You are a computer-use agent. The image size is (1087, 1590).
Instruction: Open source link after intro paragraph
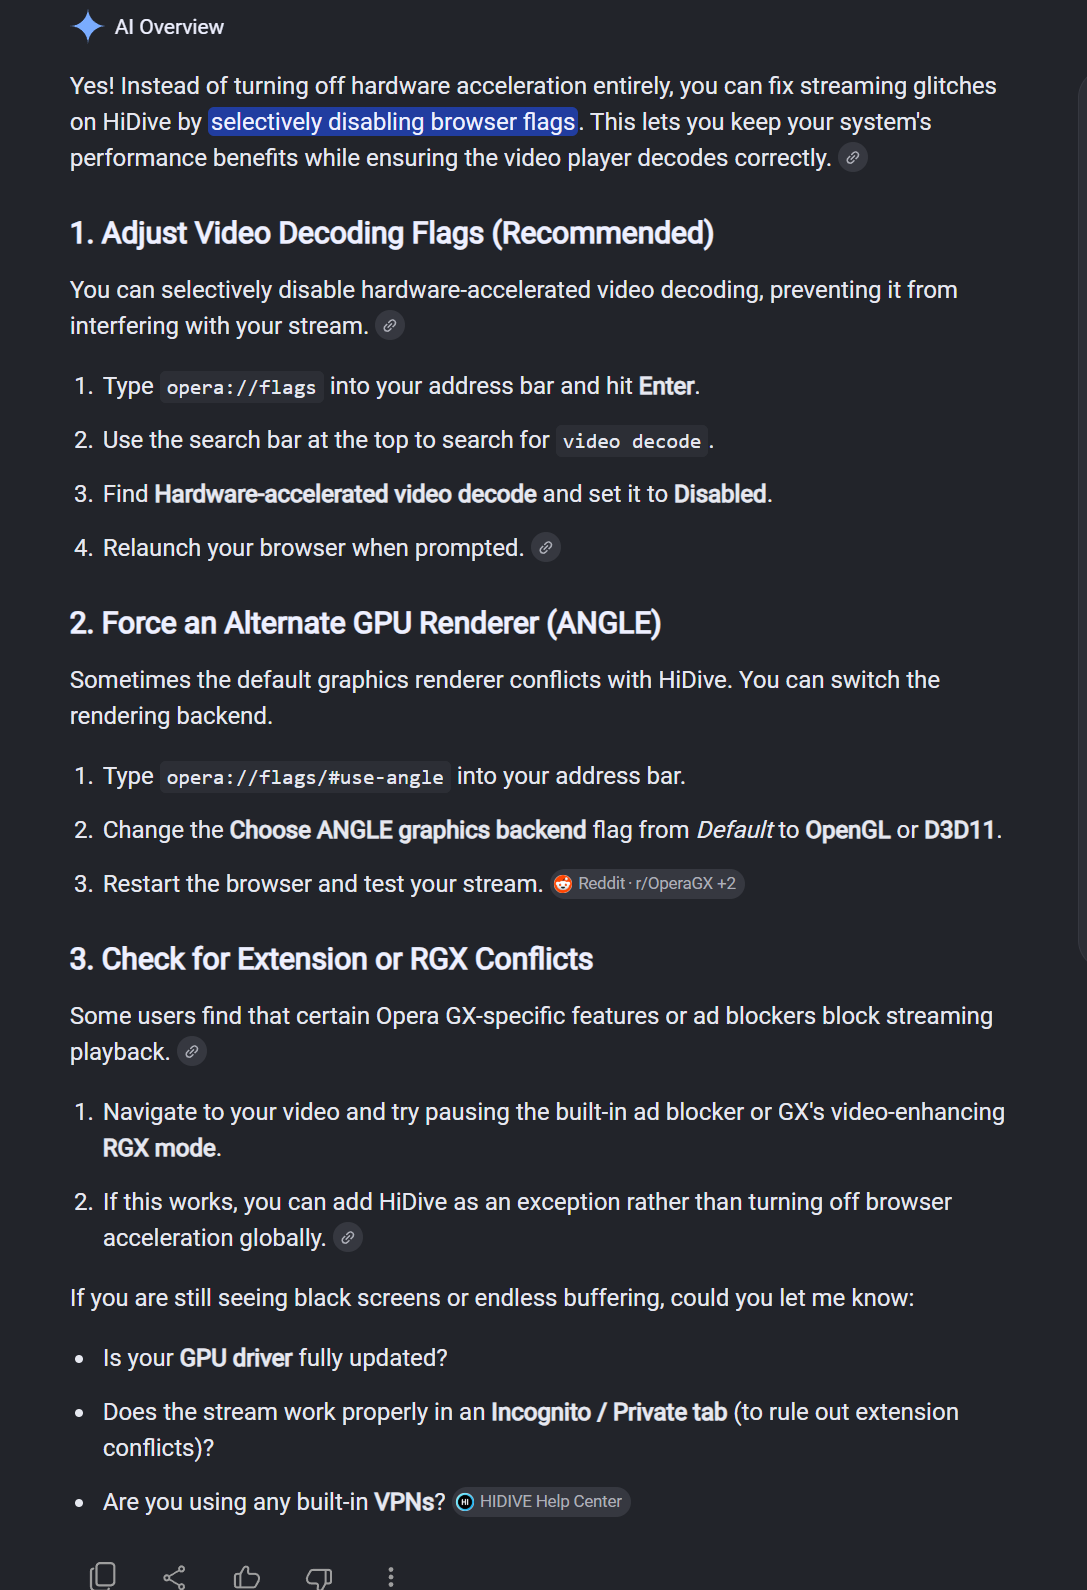[853, 158]
